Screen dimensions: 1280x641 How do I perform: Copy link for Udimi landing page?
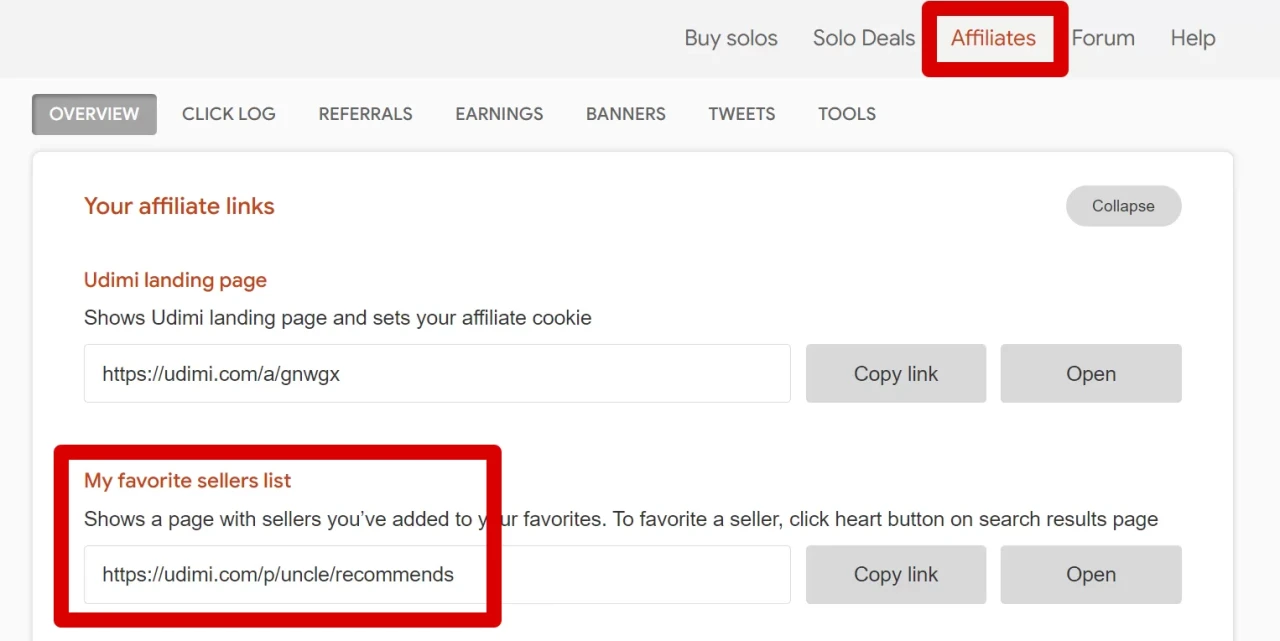click(x=895, y=374)
